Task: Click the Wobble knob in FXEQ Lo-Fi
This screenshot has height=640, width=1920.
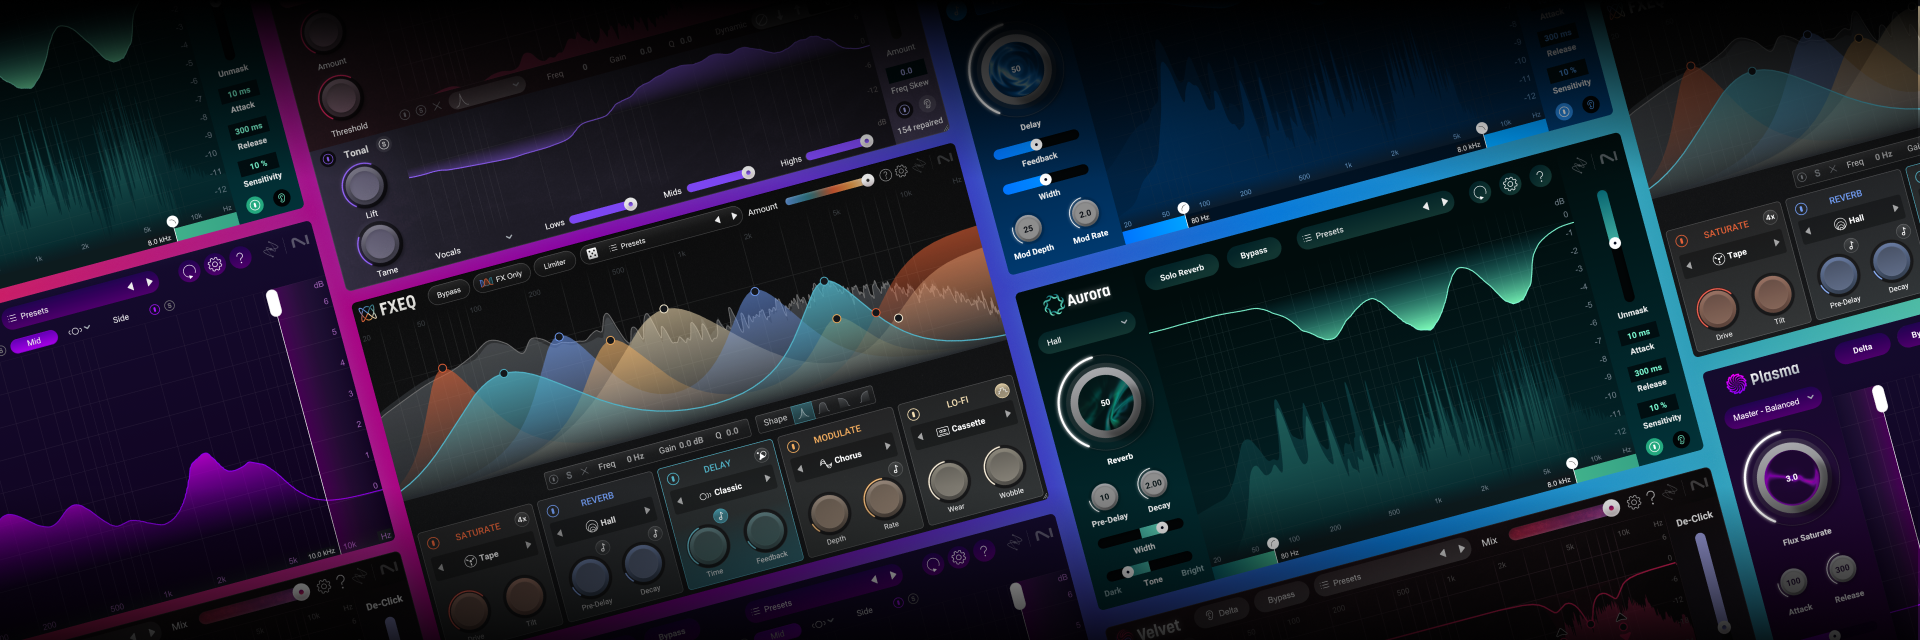Action: 1003,466
